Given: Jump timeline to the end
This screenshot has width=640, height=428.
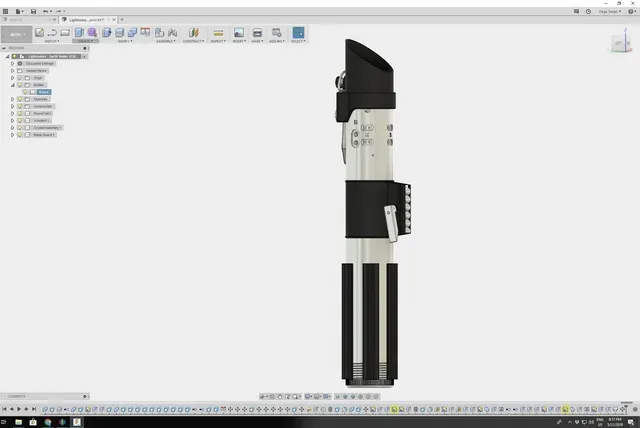Looking at the screenshot, I should (x=34, y=409).
